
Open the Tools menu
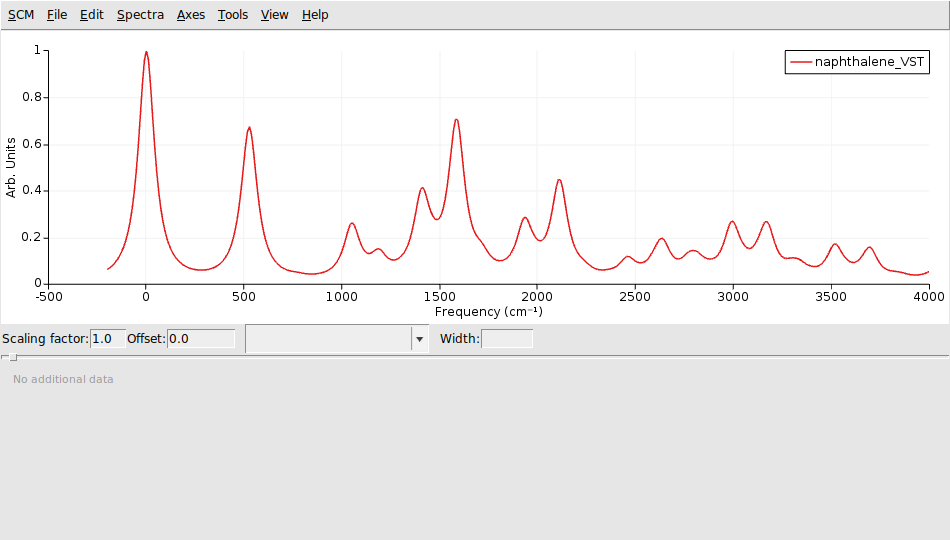233,15
